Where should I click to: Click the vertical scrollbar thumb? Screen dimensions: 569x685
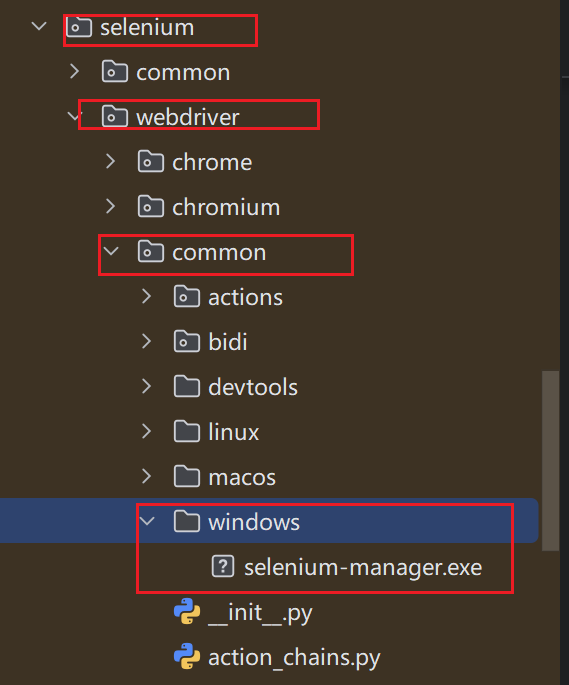(x=550, y=461)
